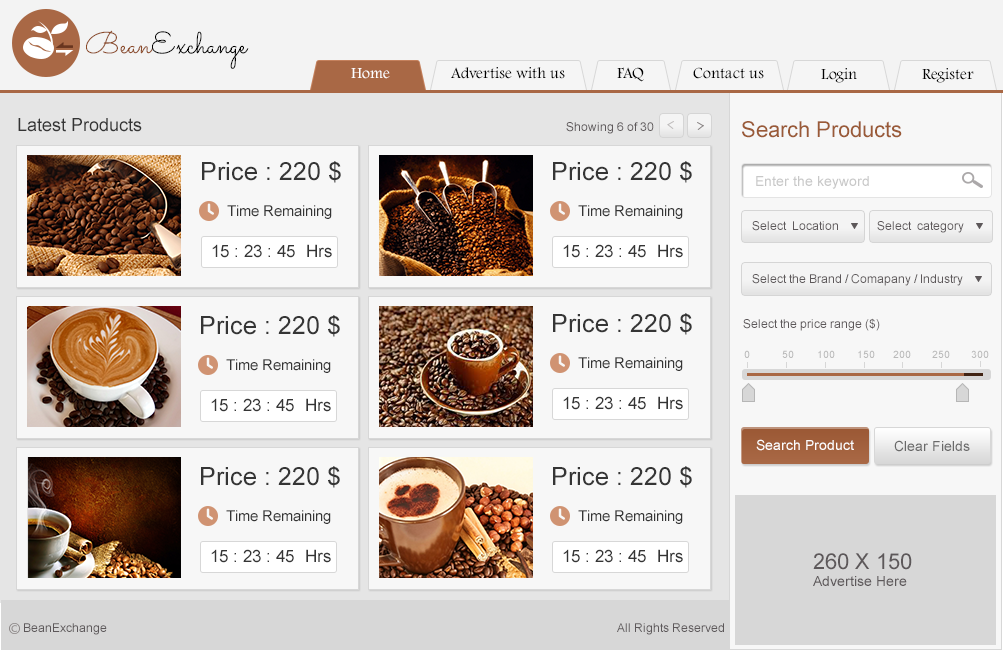The image size is (1003, 650).
Task: Click the right price range slider handle
Action: [962, 393]
